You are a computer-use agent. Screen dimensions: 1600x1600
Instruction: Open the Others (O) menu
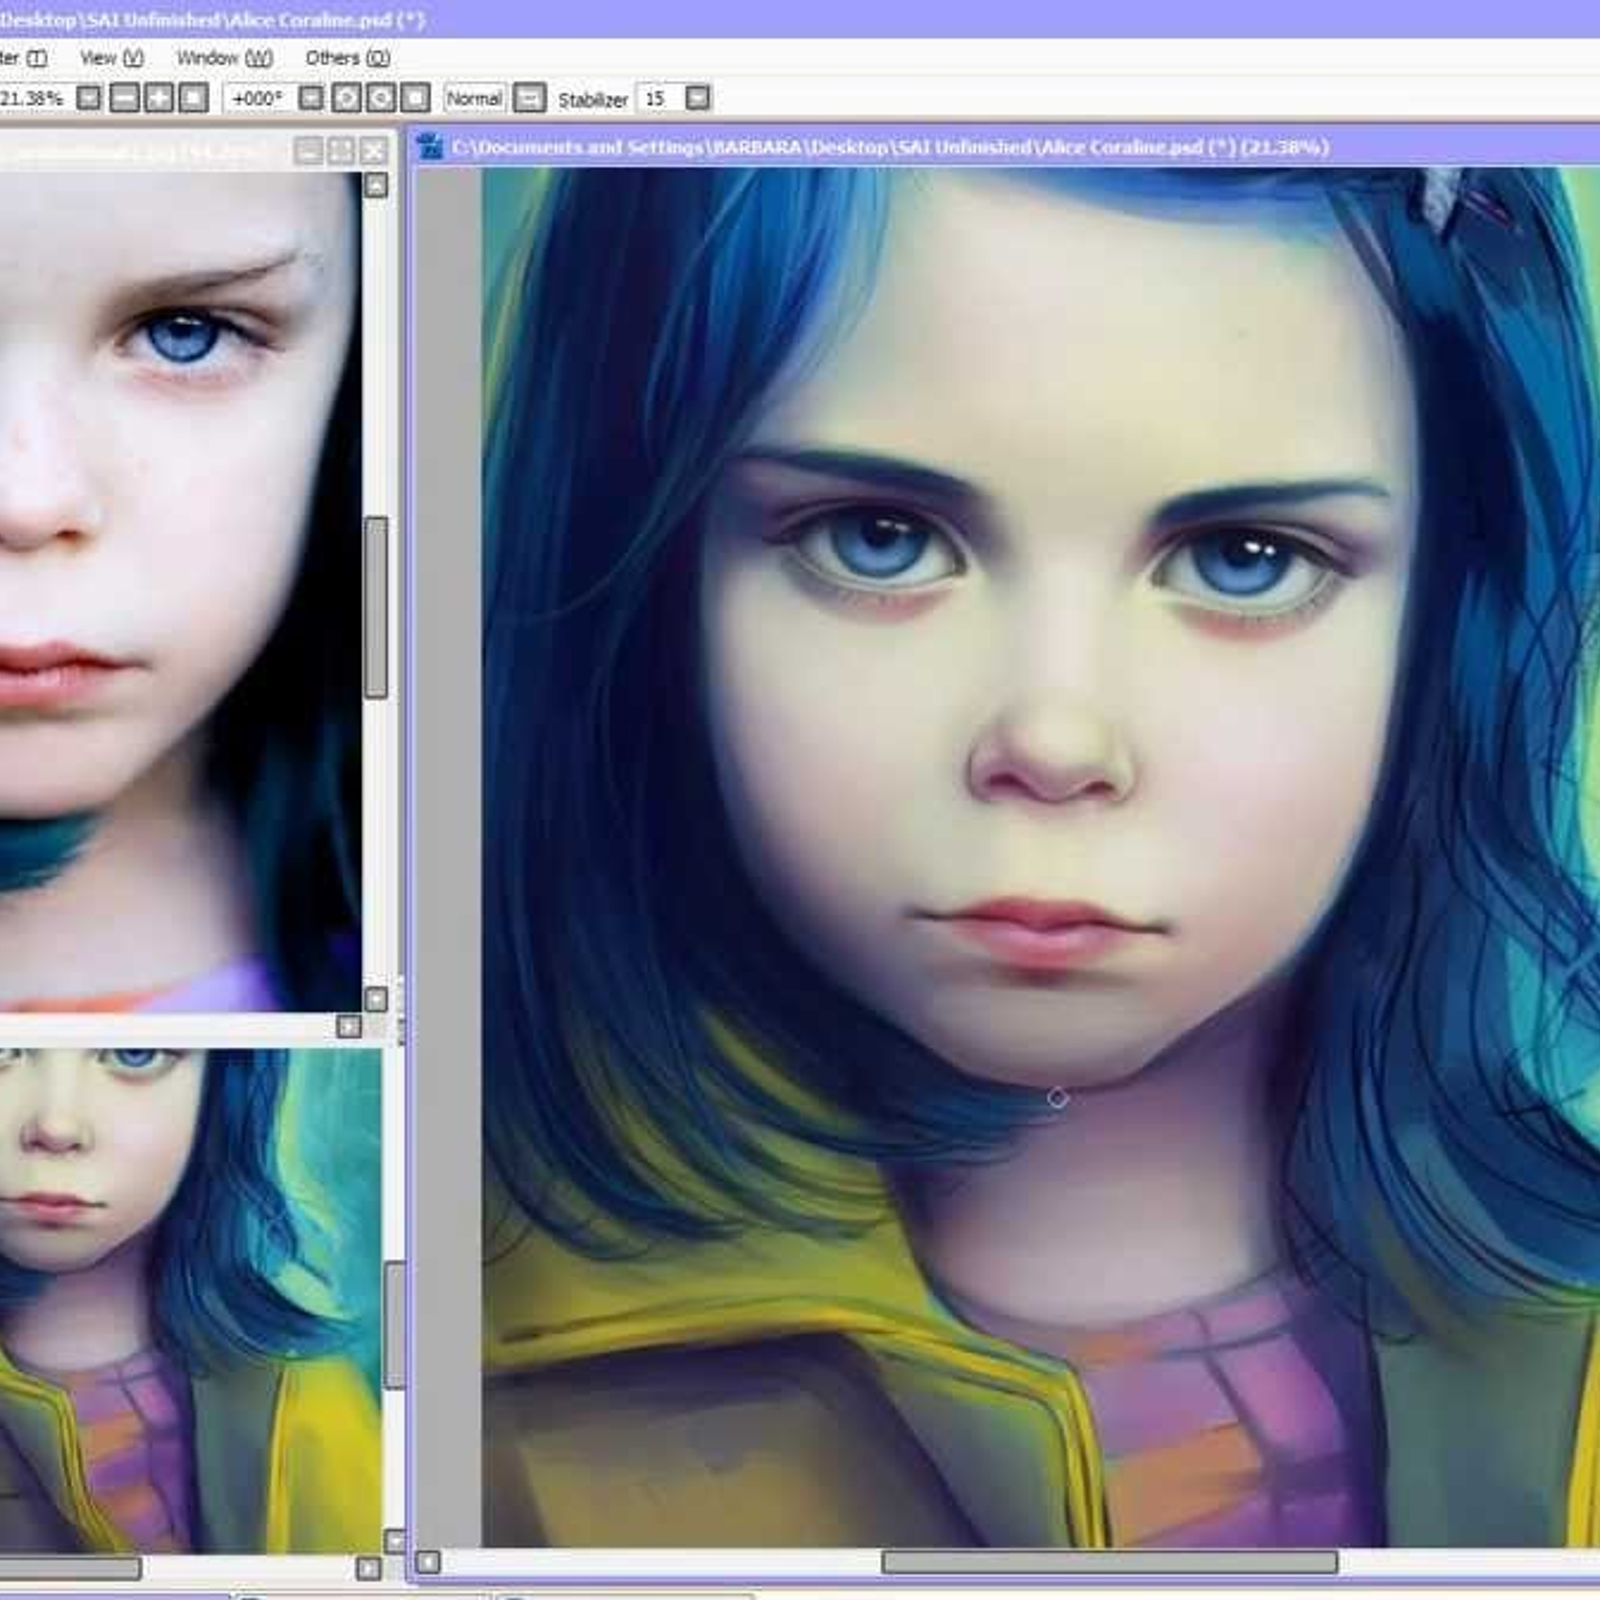347,58
